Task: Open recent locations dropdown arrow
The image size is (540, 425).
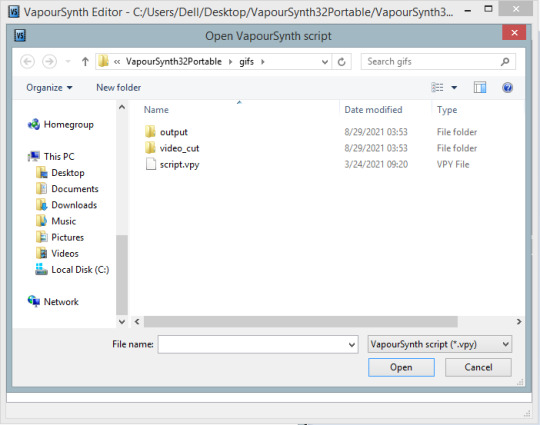Action: [68, 62]
